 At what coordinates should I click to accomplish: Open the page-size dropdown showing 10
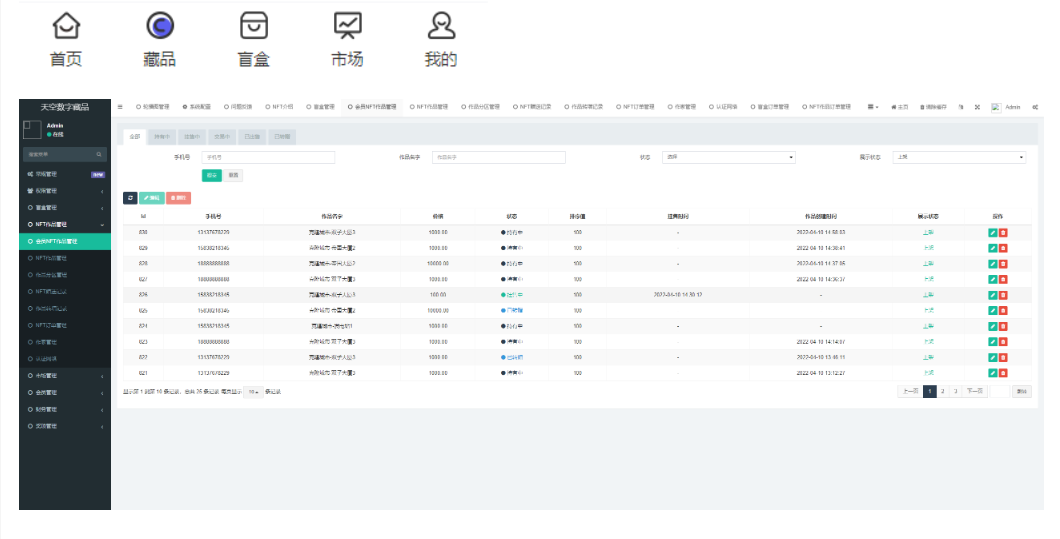(254, 392)
